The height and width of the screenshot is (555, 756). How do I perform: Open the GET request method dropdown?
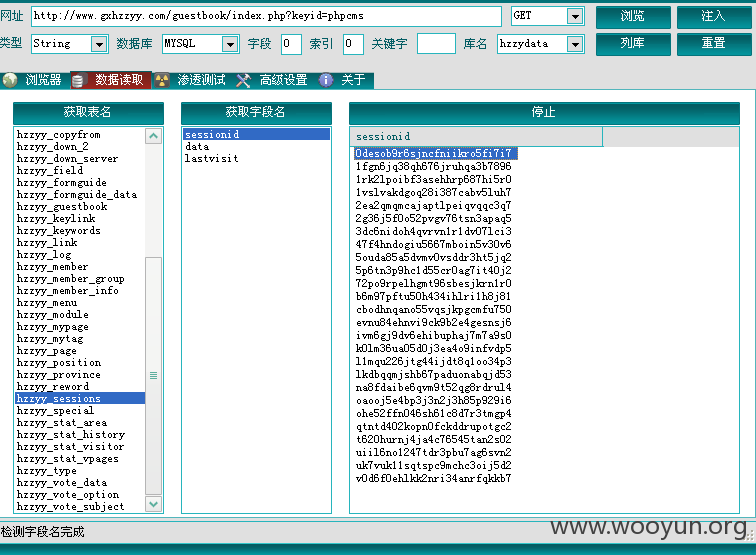tap(575, 16)
